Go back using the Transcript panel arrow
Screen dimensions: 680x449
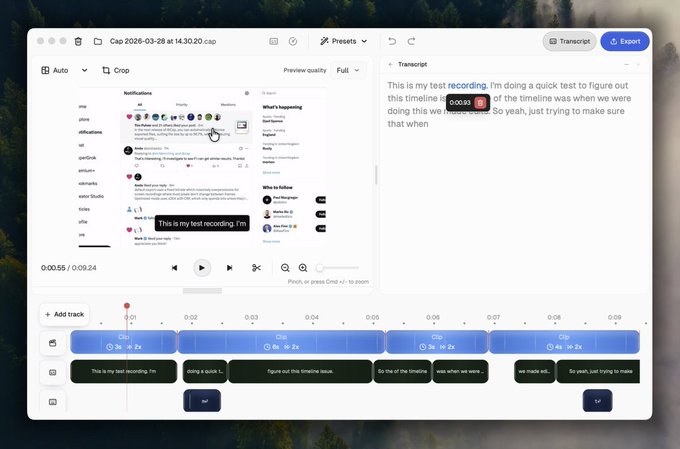(391, 64)
